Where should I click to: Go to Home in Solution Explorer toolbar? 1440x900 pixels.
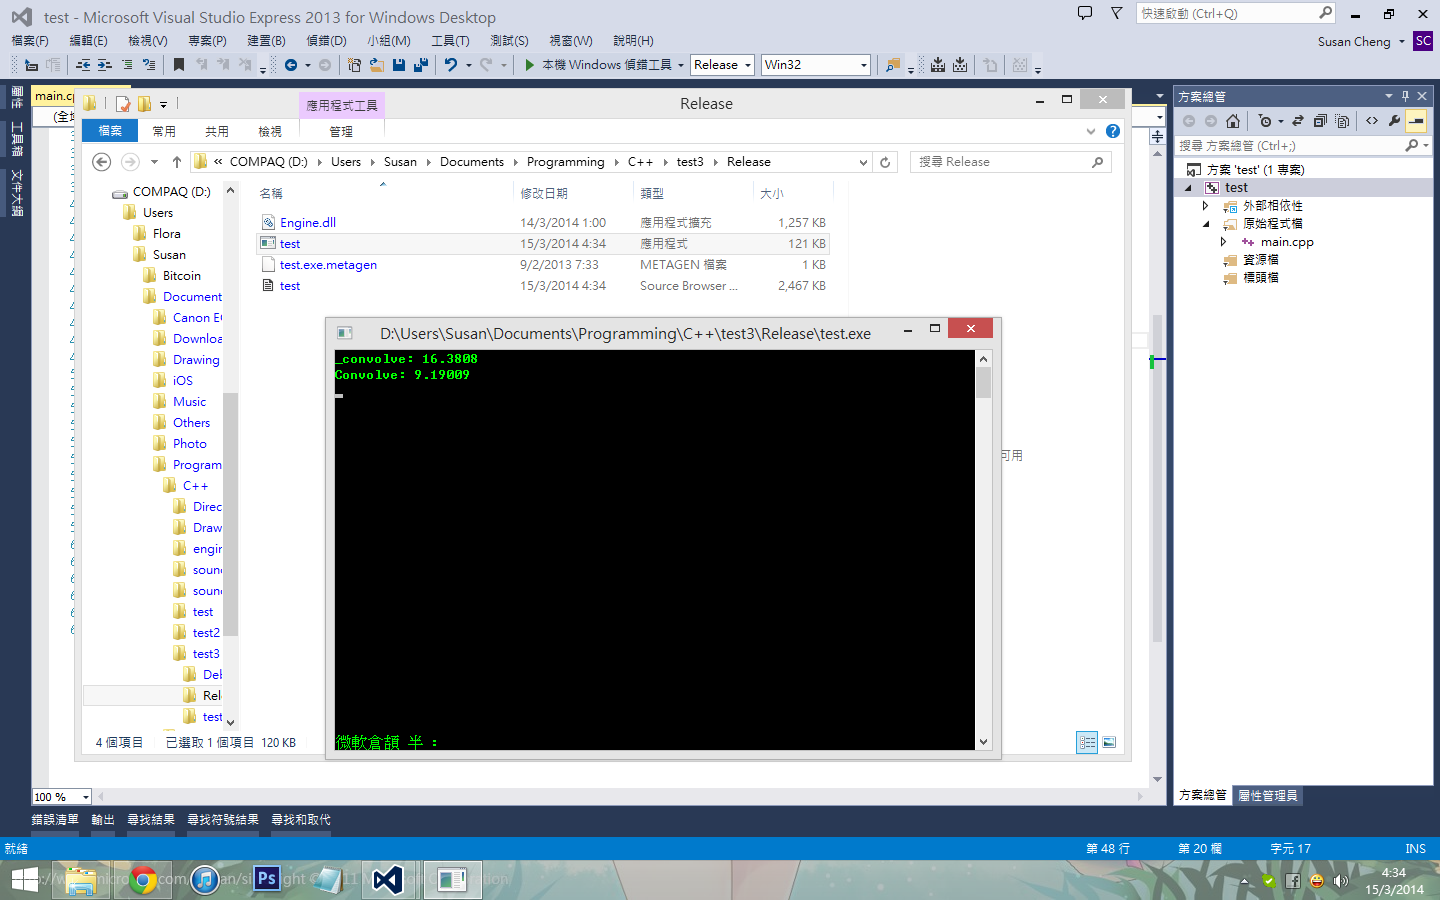click(x=1233, y=121)
